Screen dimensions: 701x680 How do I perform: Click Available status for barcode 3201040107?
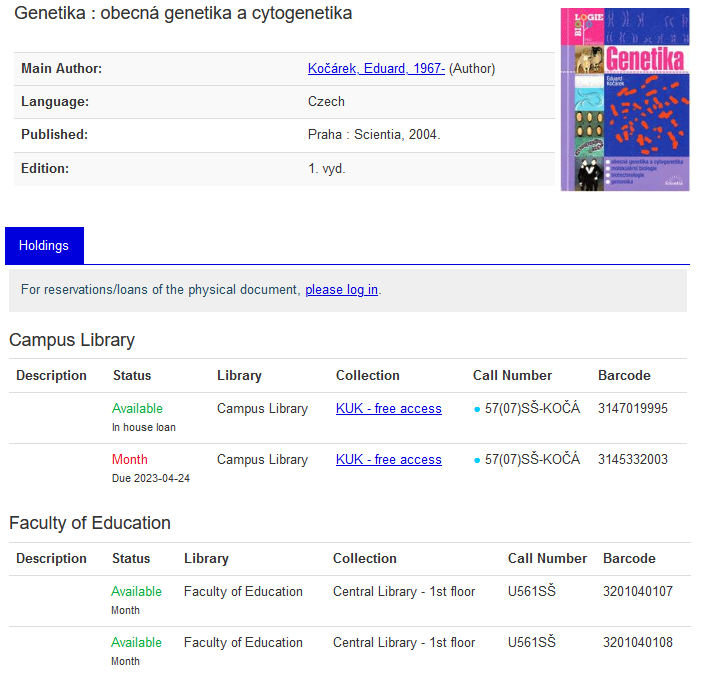click(x=136, y=591)
